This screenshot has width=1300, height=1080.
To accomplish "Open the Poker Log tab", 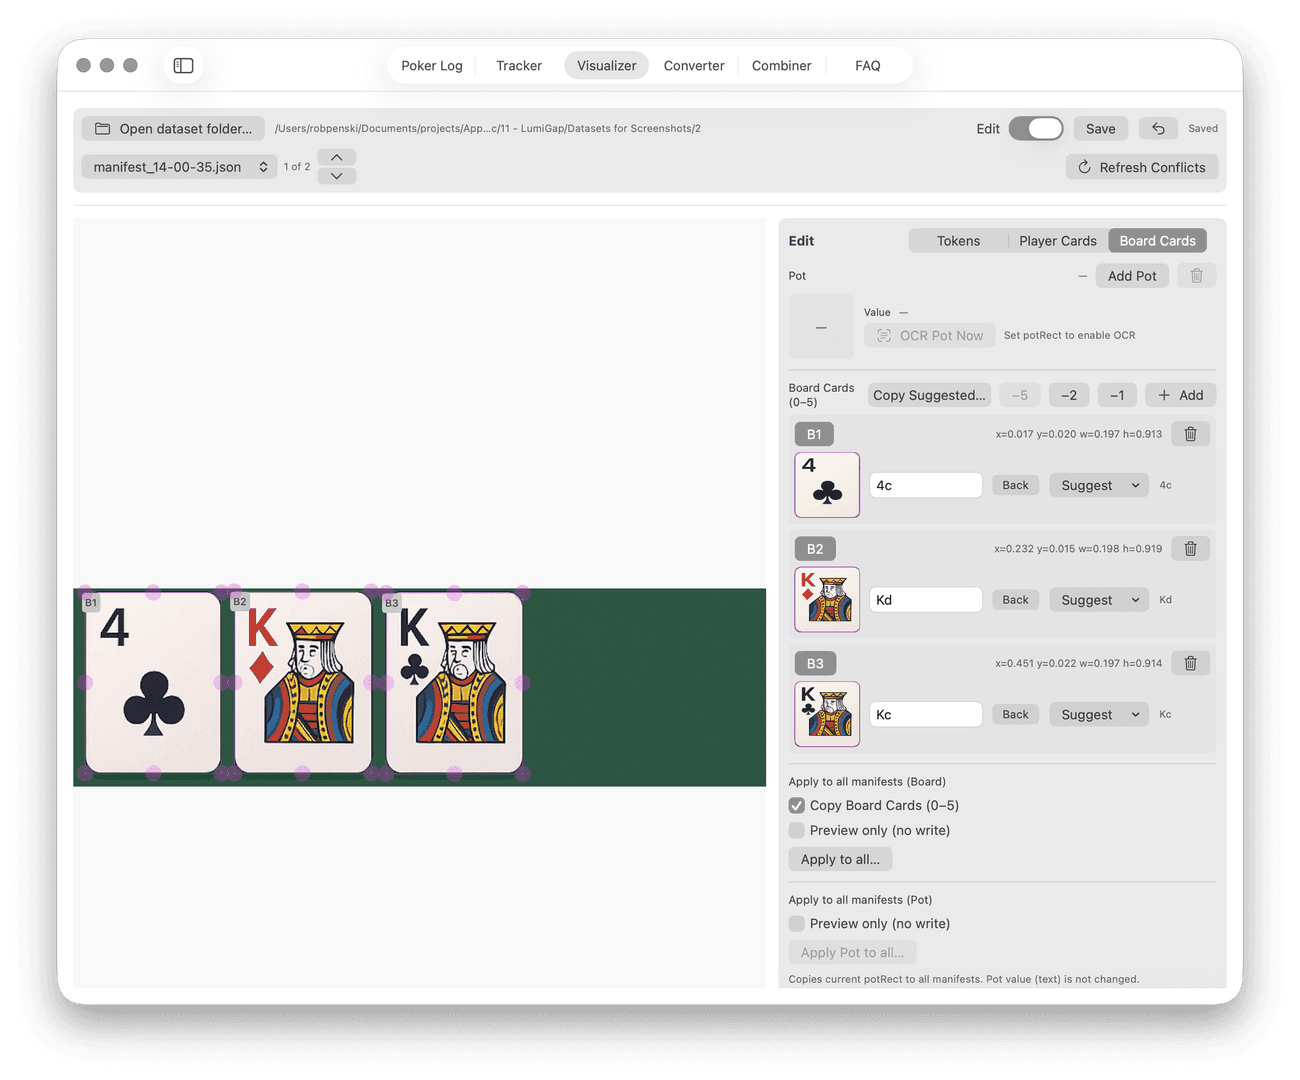I will click(x=432, y=66).
